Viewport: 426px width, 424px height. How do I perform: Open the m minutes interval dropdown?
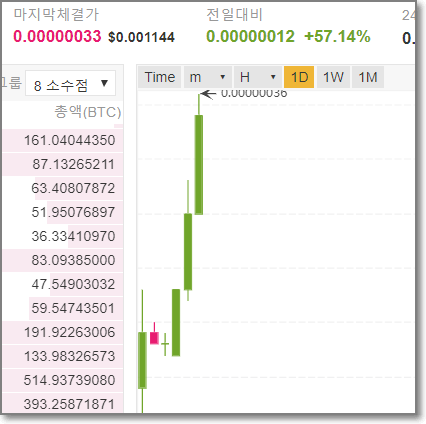pos(208,77)
